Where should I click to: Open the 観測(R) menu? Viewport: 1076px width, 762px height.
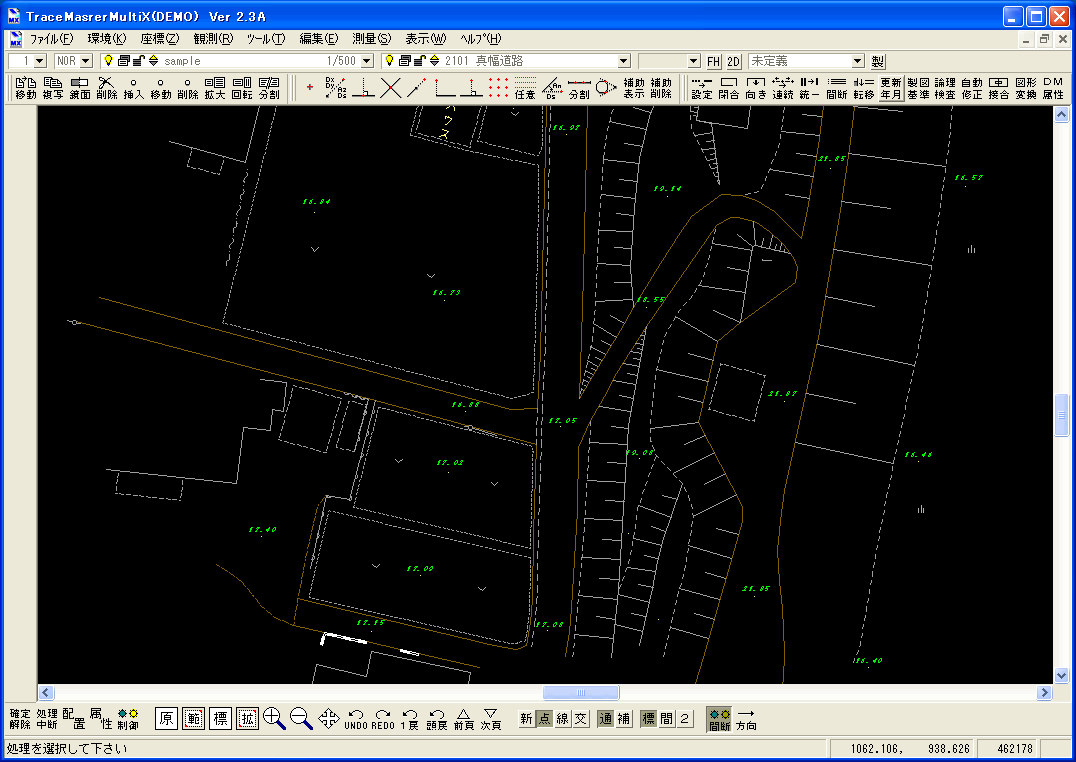(213, 39)
